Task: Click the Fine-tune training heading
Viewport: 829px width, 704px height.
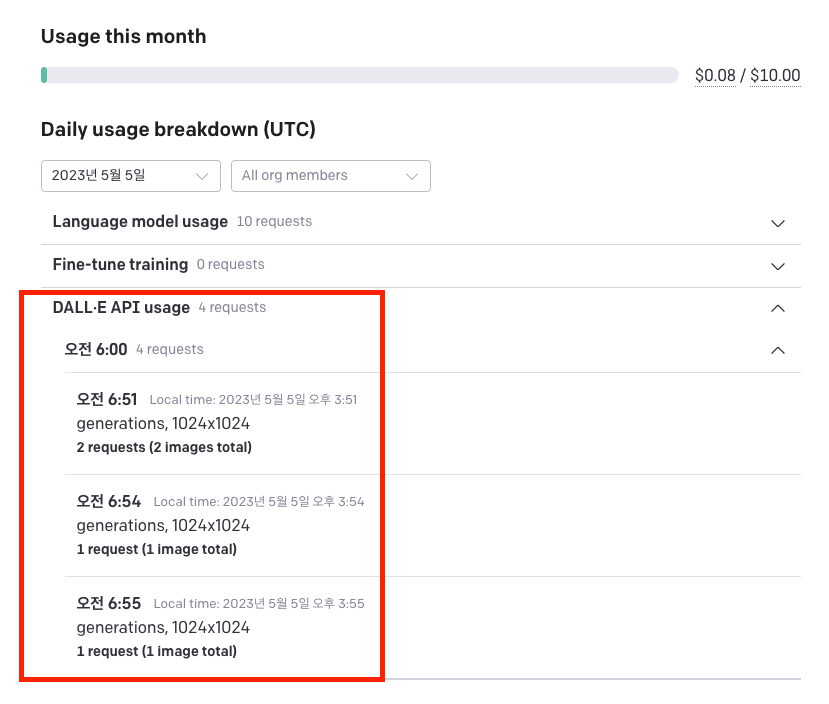Action: (120, 264)
